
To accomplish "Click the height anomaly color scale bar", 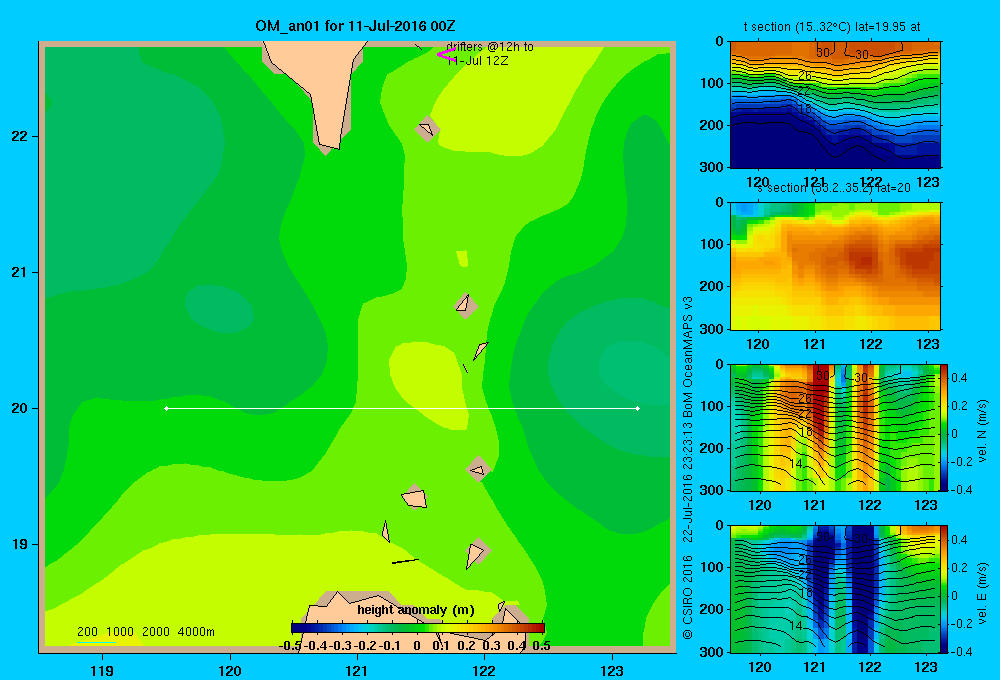I will (418, 628).
